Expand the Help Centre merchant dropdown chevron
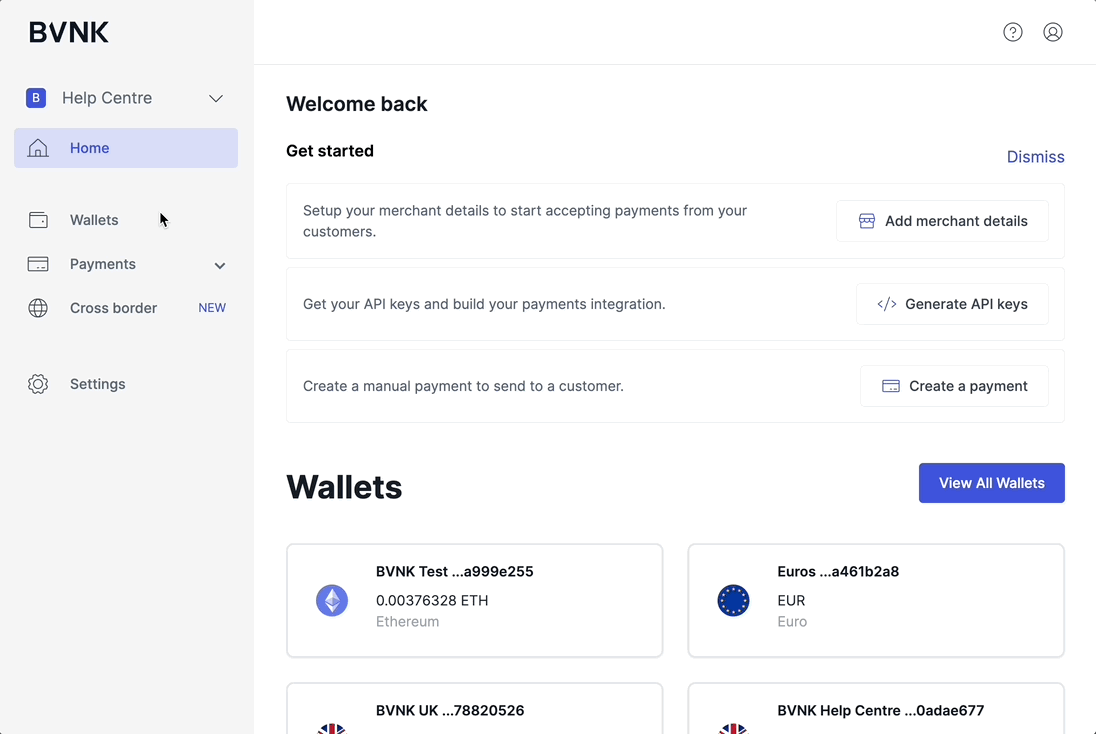 [216, 99]
